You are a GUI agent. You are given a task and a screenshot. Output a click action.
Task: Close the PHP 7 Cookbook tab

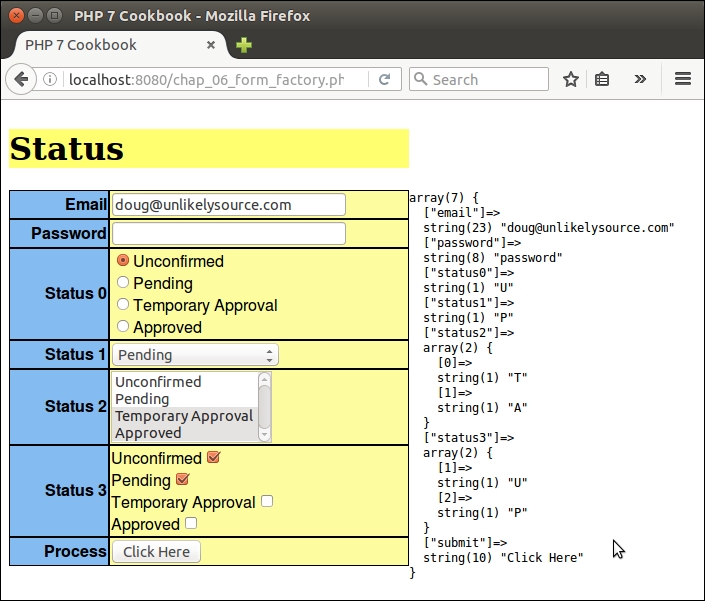[x=210, y=45]
